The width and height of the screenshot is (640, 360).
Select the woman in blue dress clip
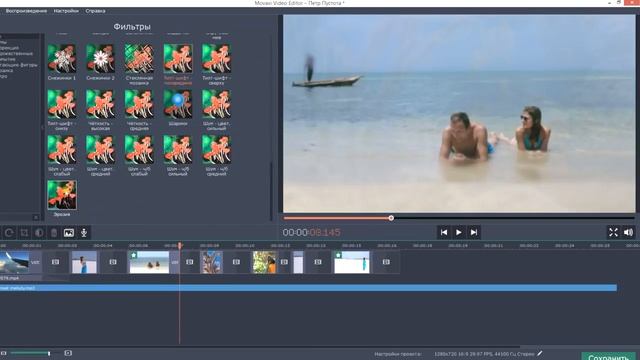point(84,262)
